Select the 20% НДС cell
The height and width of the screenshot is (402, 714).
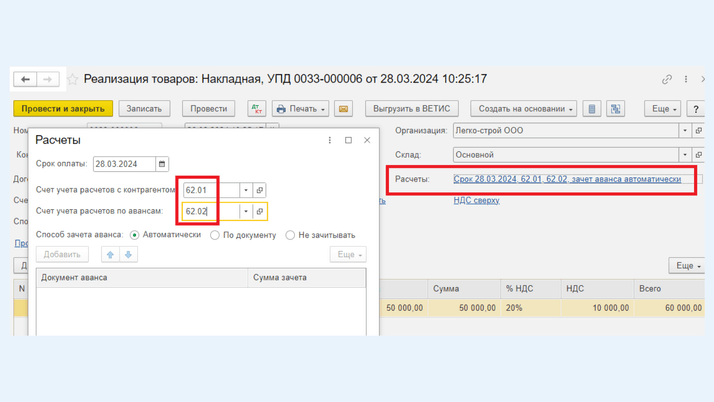pos(531,308)
